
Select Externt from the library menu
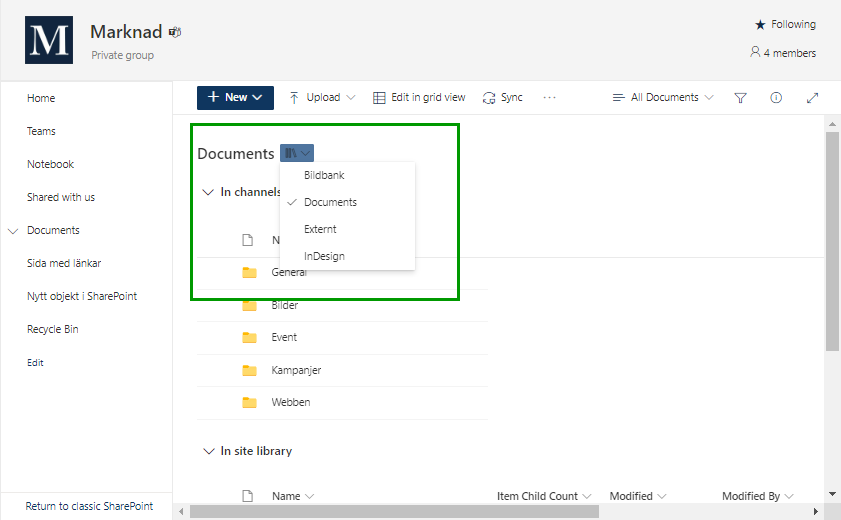tap(320, 229)
